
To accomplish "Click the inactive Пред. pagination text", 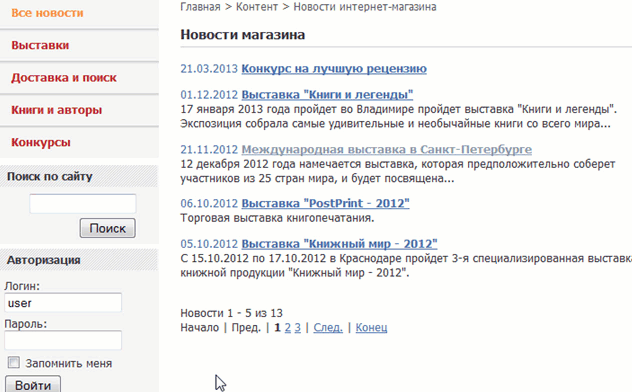I will [246, 328].
